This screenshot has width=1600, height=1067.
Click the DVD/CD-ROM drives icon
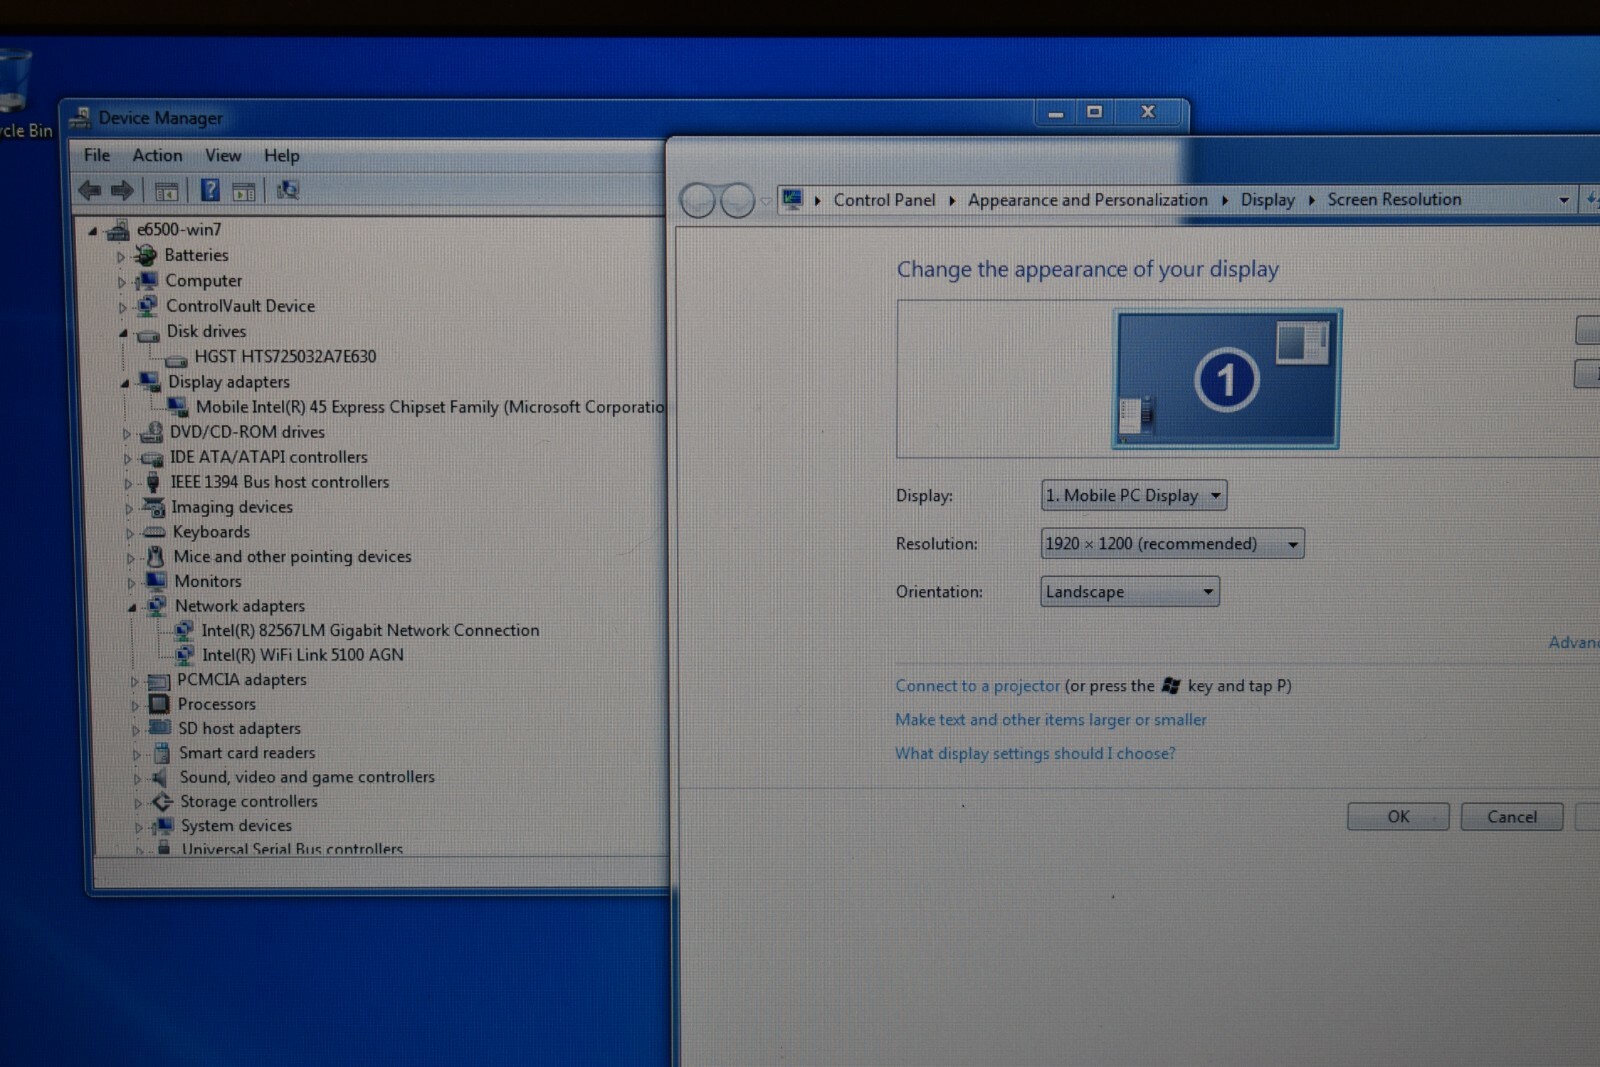[152, 432]
